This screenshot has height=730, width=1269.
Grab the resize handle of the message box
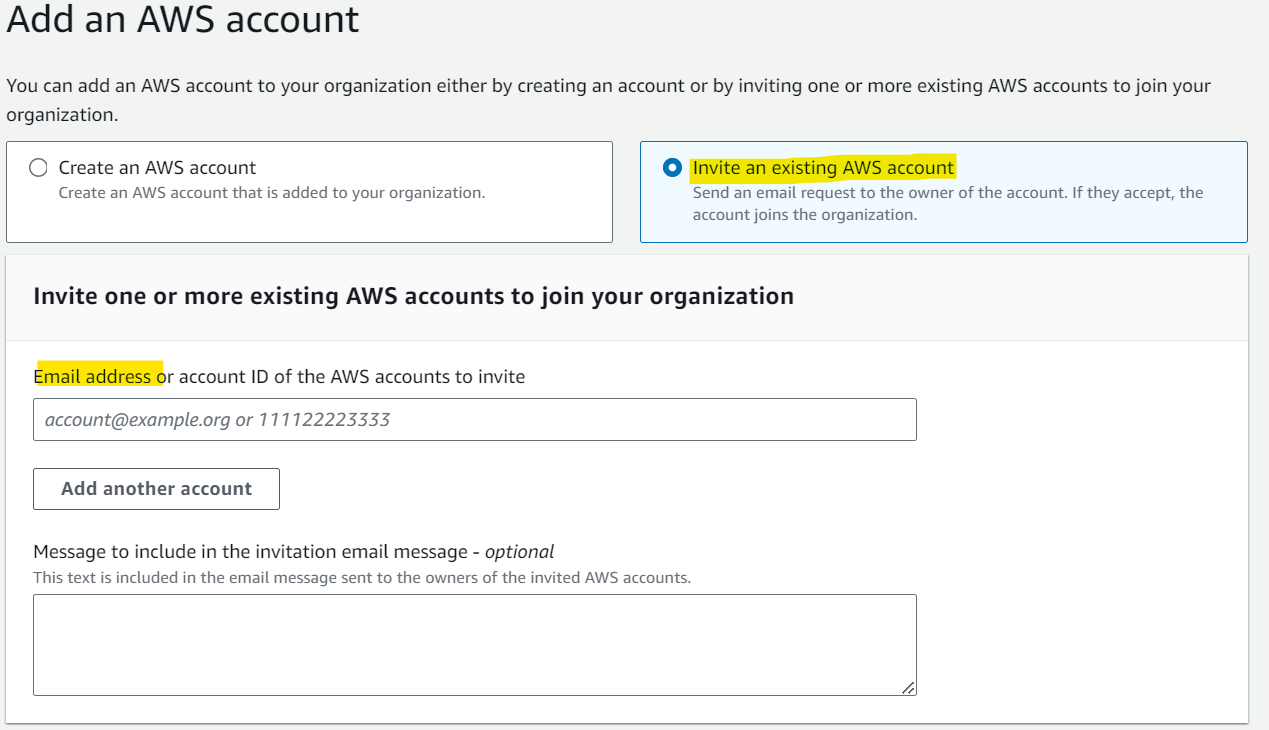point(908,687)
